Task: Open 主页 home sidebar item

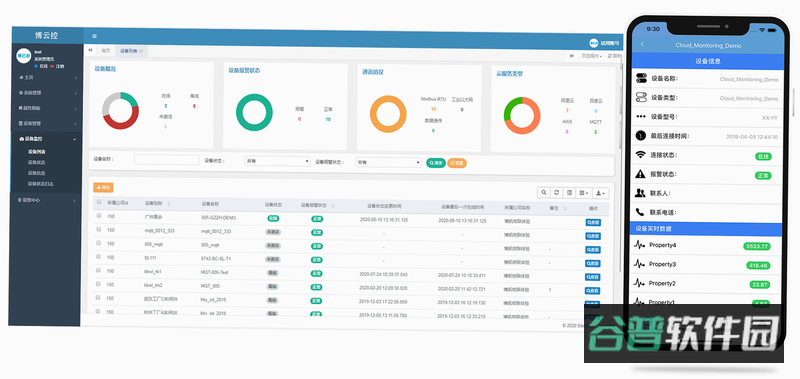Action: tap(47, 78)
